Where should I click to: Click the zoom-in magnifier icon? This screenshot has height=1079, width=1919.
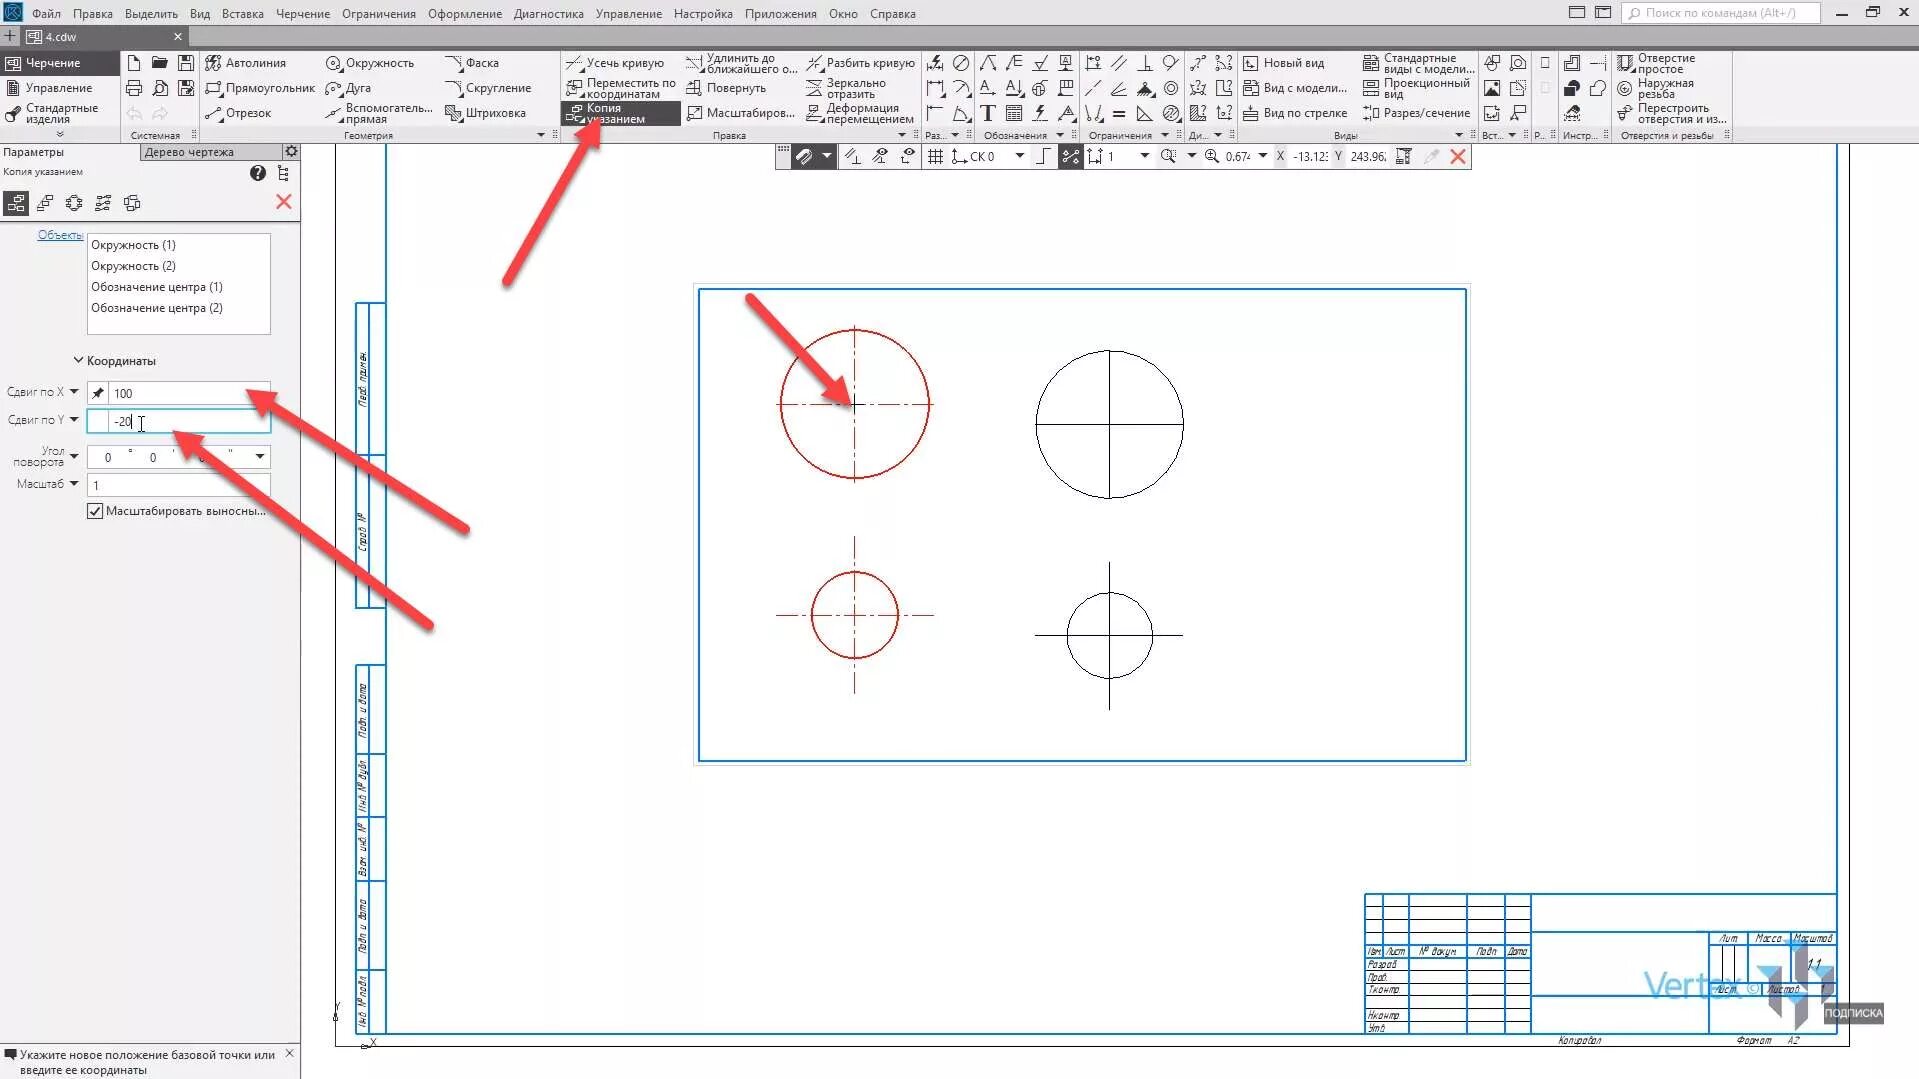pos(1212,156)
